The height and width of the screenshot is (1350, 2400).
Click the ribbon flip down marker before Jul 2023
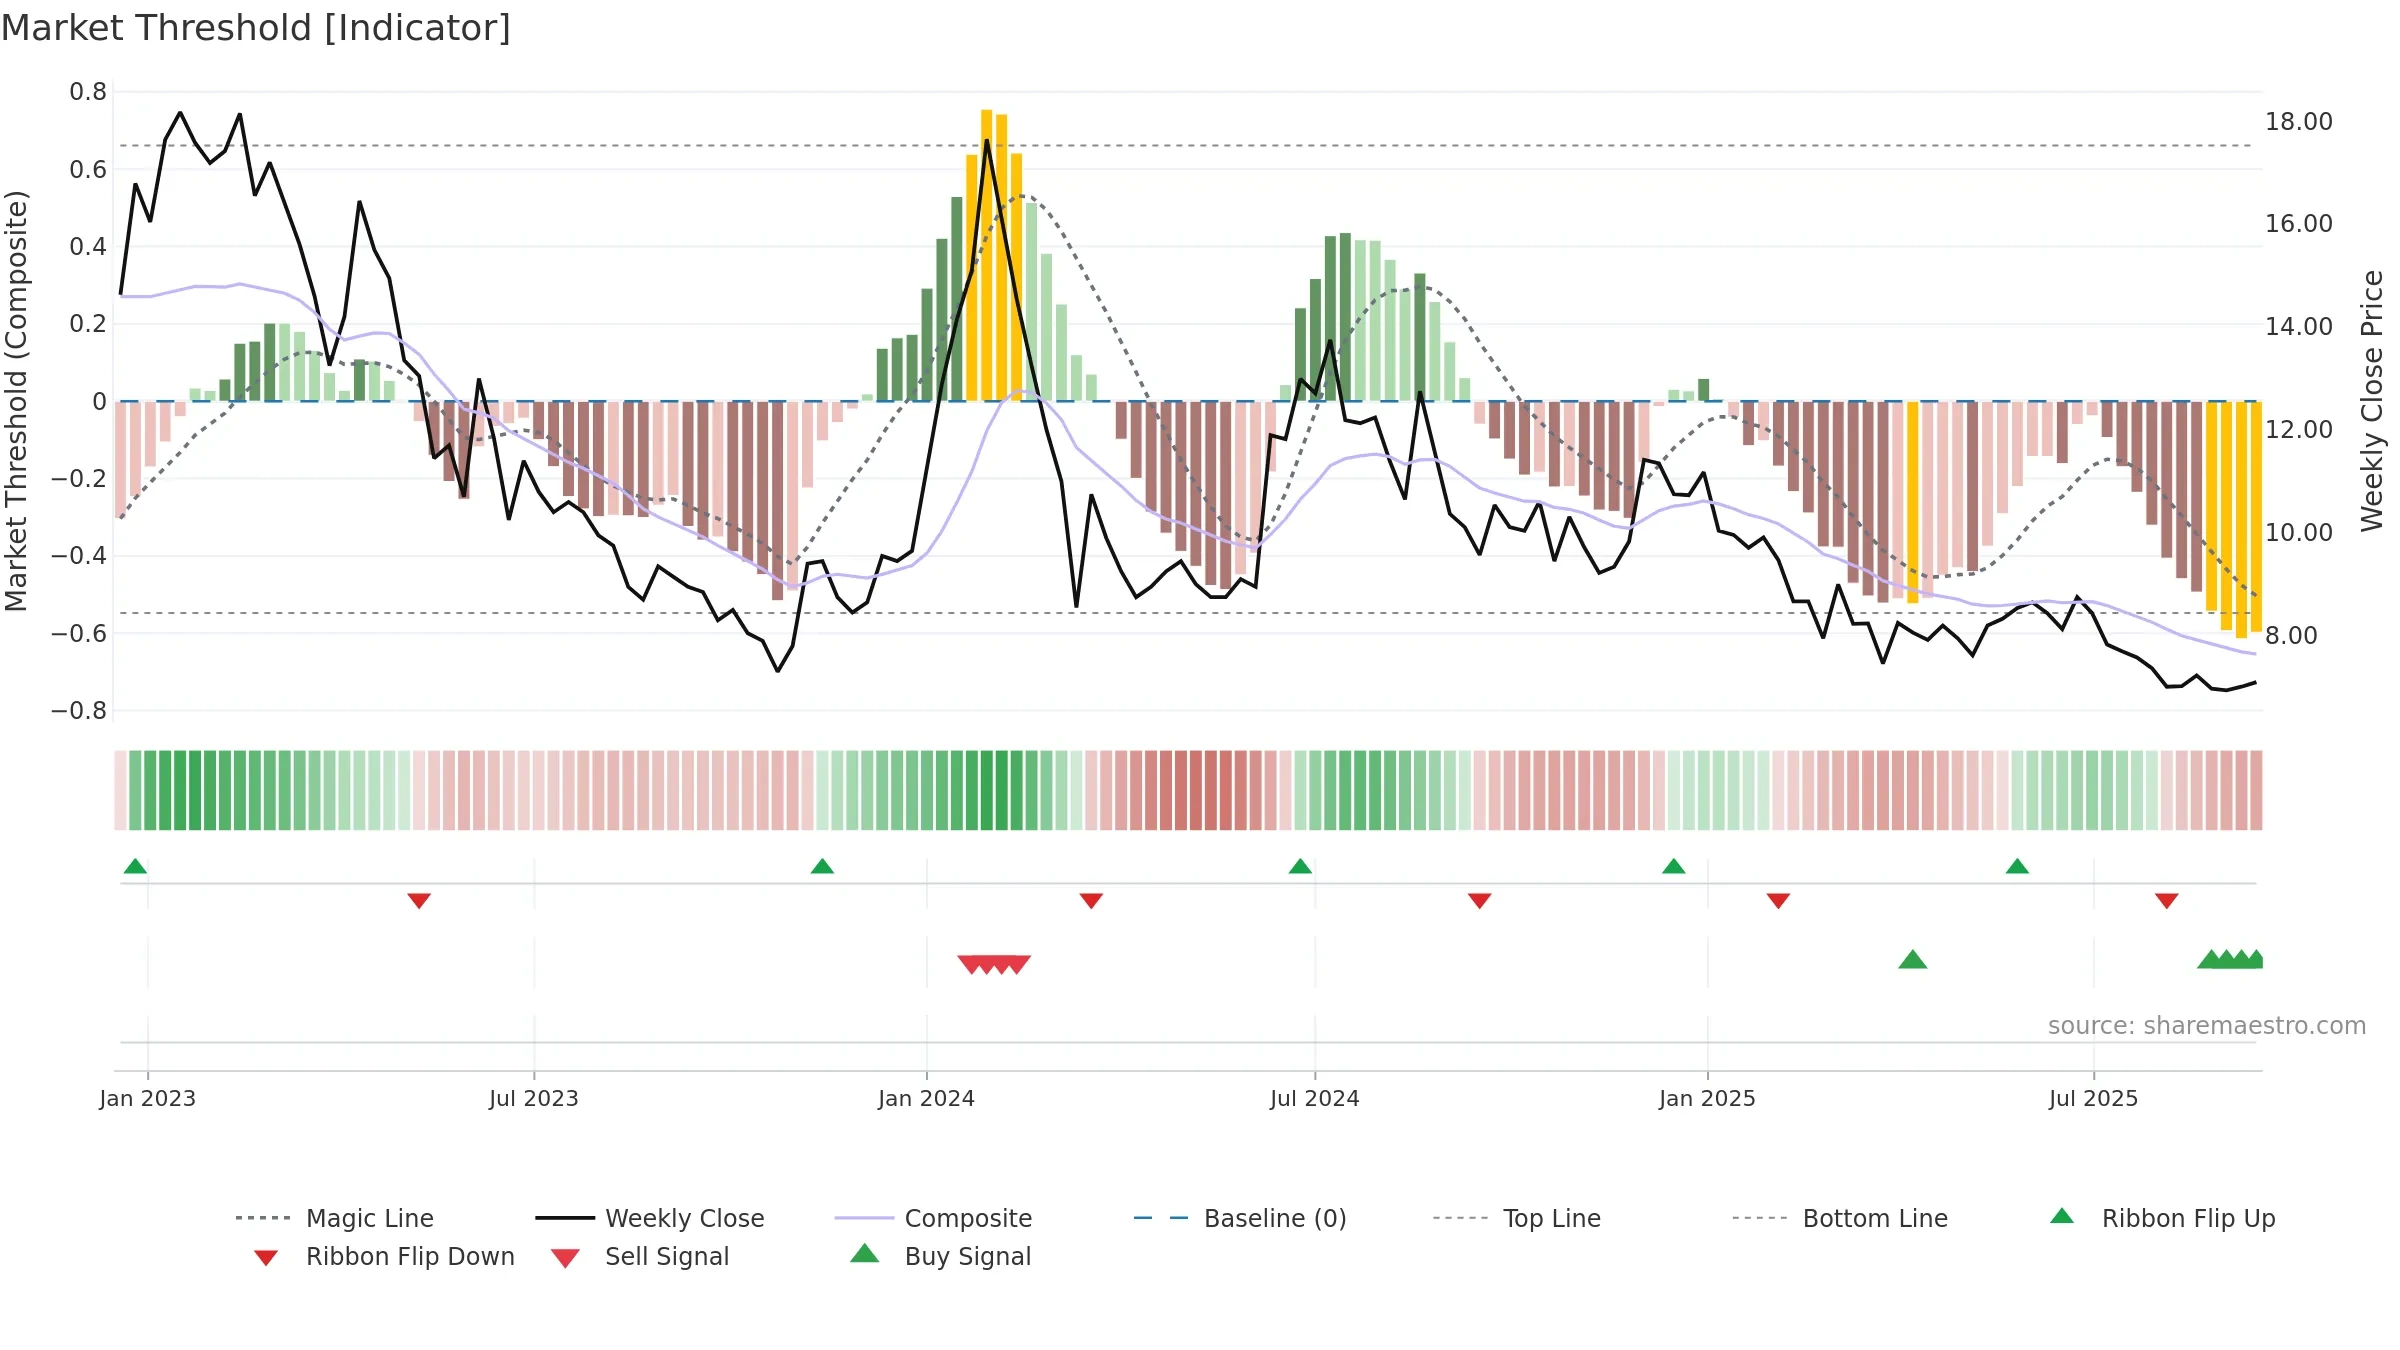tap(419, 901)
